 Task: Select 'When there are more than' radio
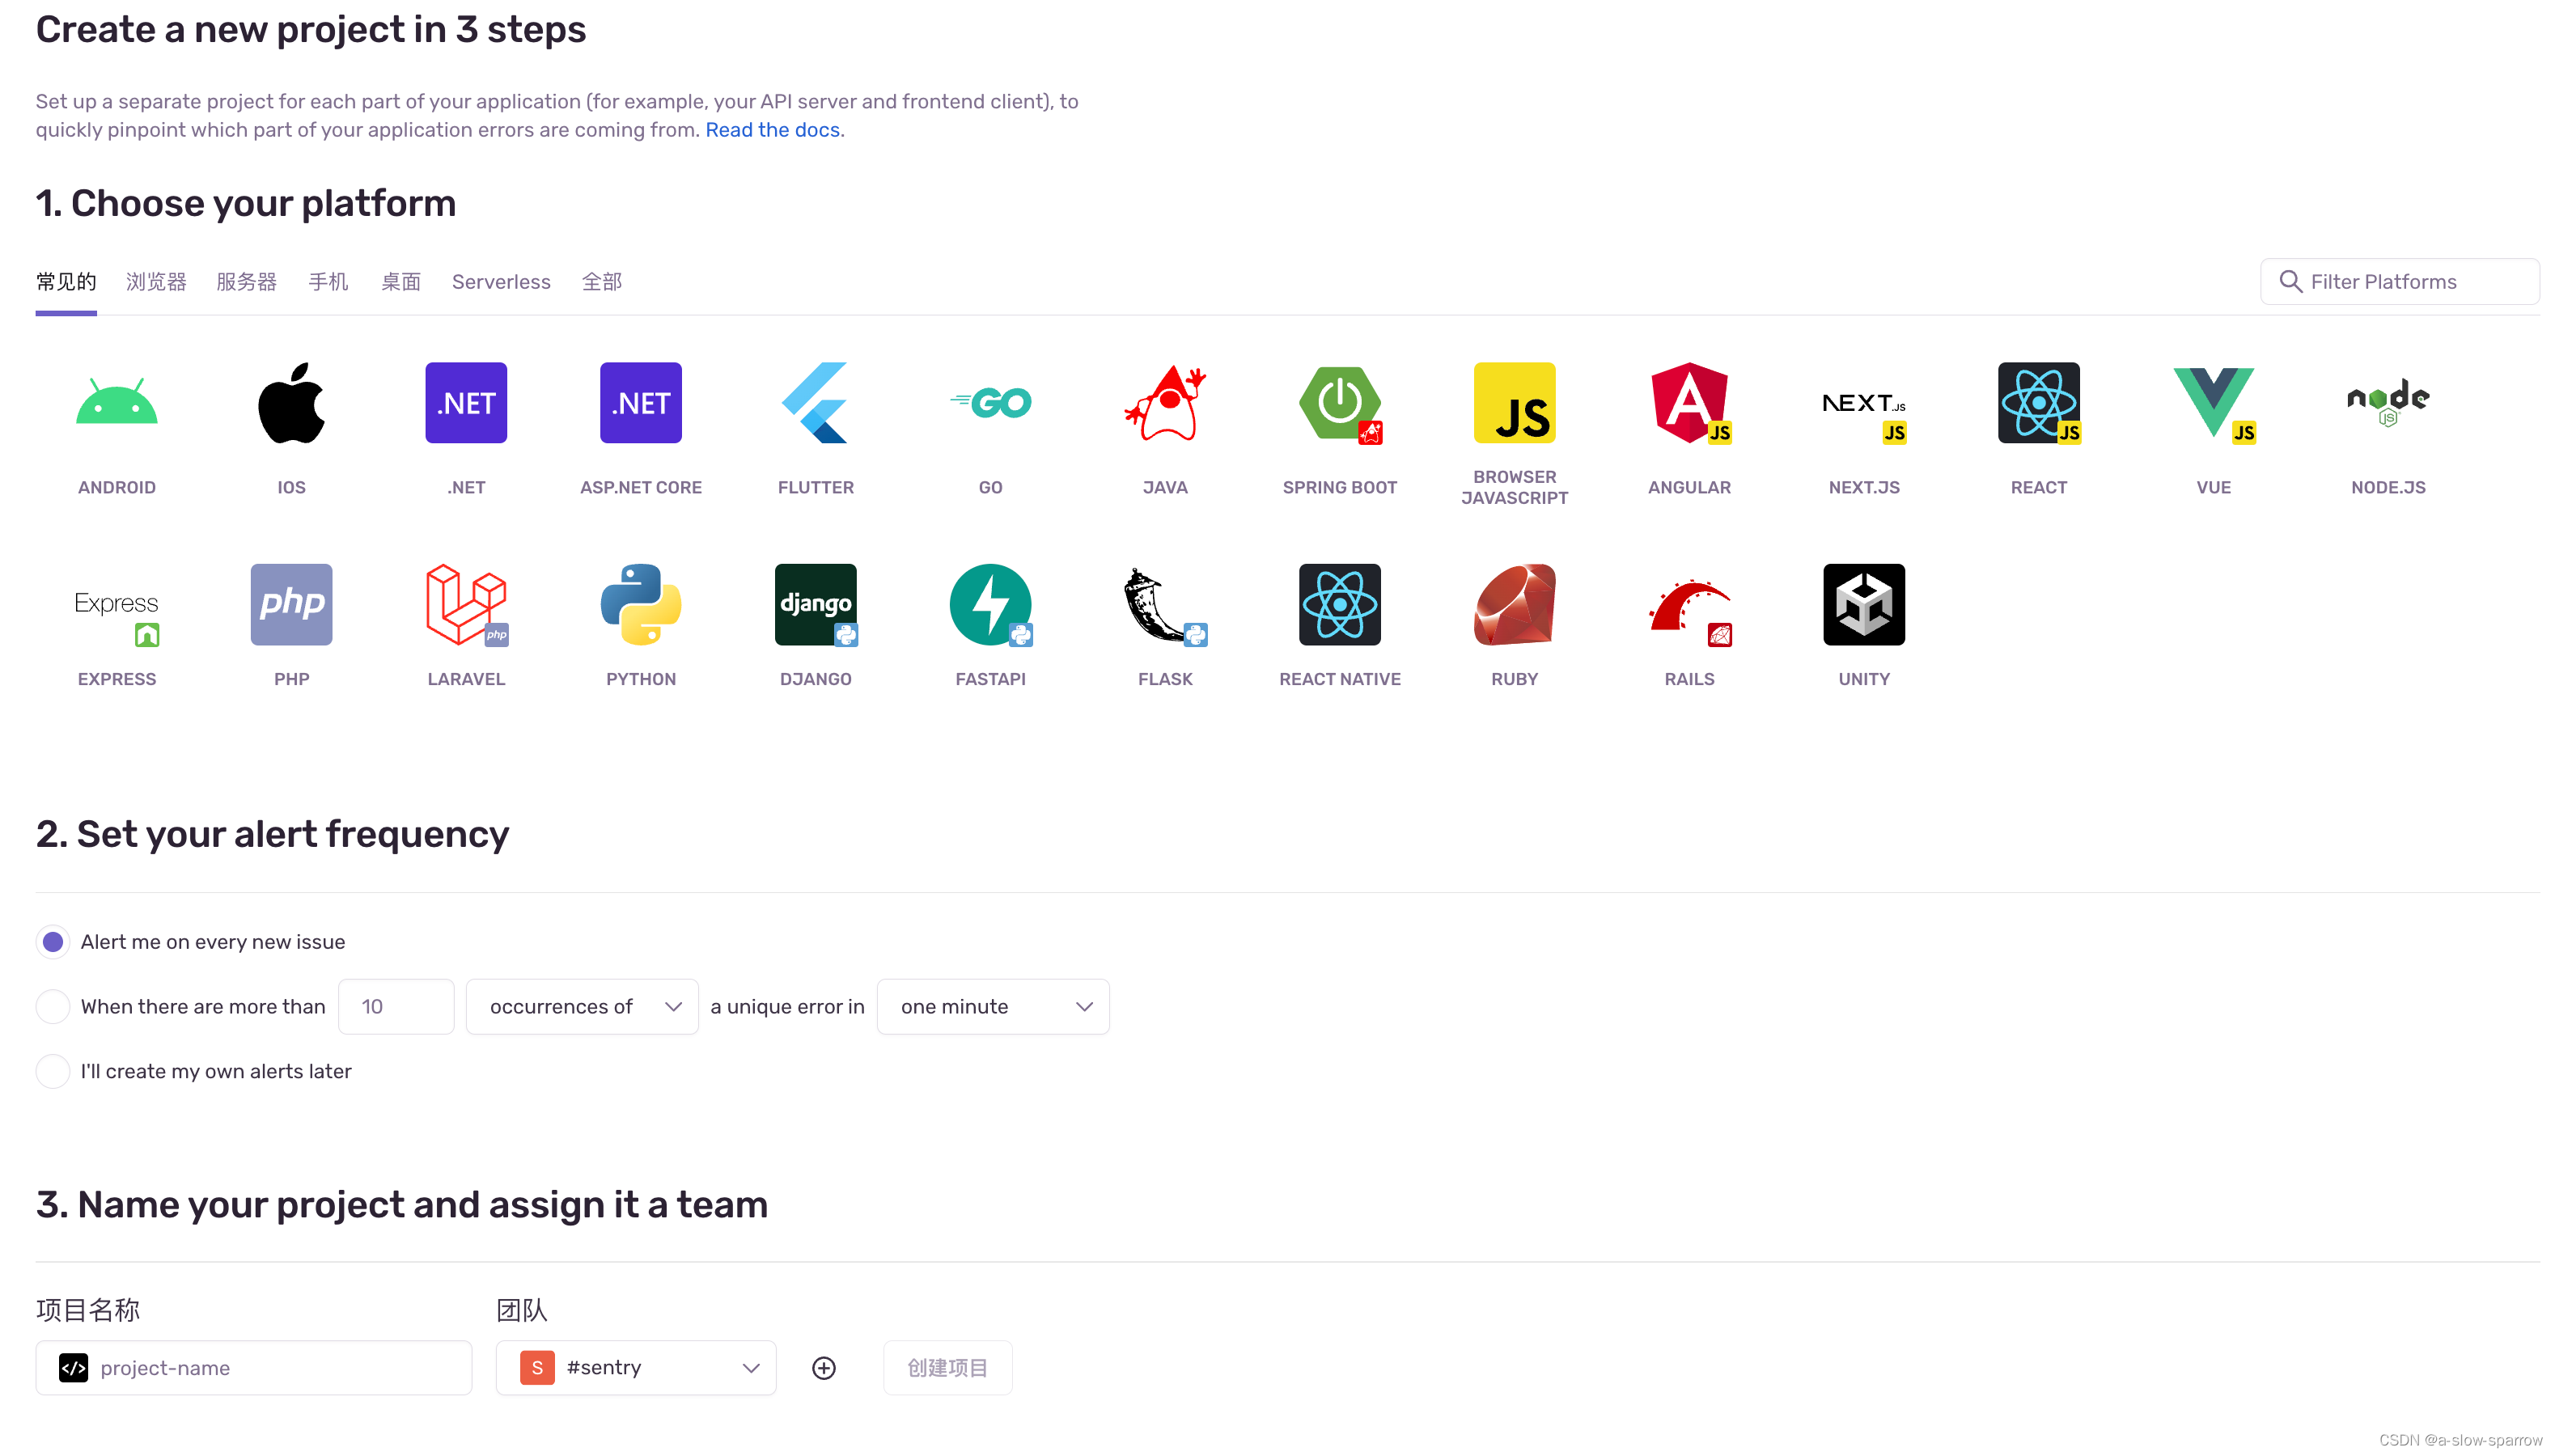click(53, 1007)
